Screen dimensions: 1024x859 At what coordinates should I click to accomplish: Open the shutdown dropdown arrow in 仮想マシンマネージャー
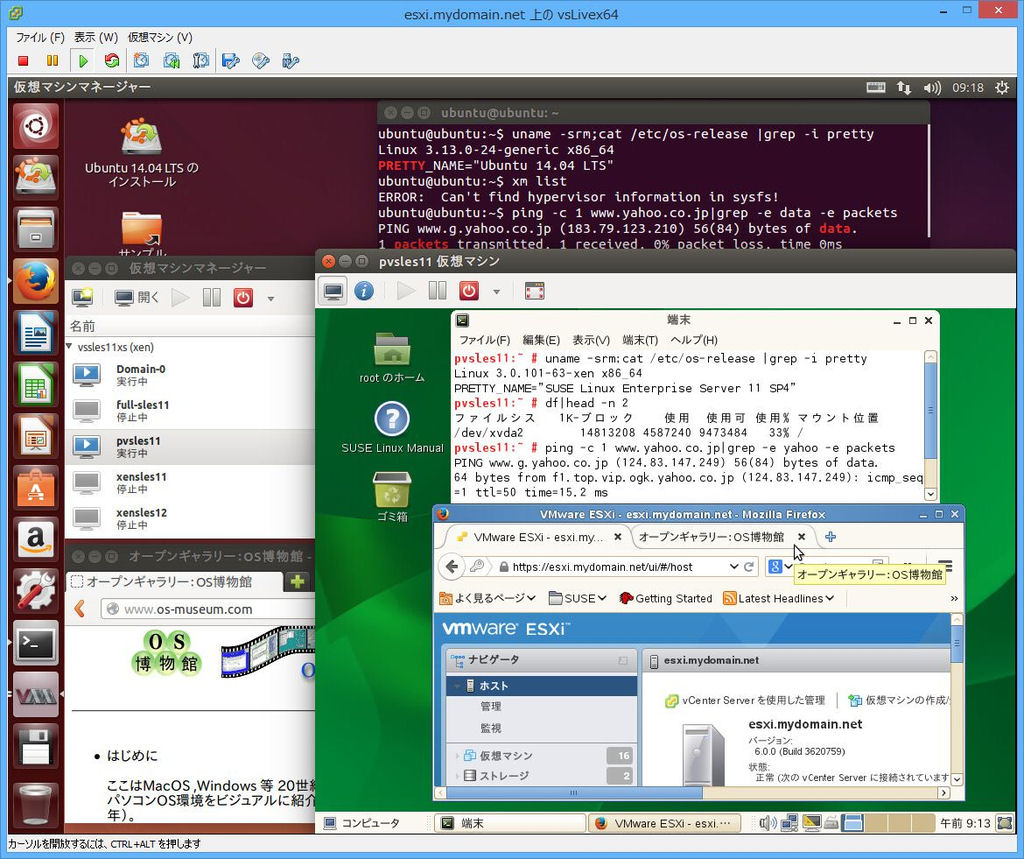point(270,299)
